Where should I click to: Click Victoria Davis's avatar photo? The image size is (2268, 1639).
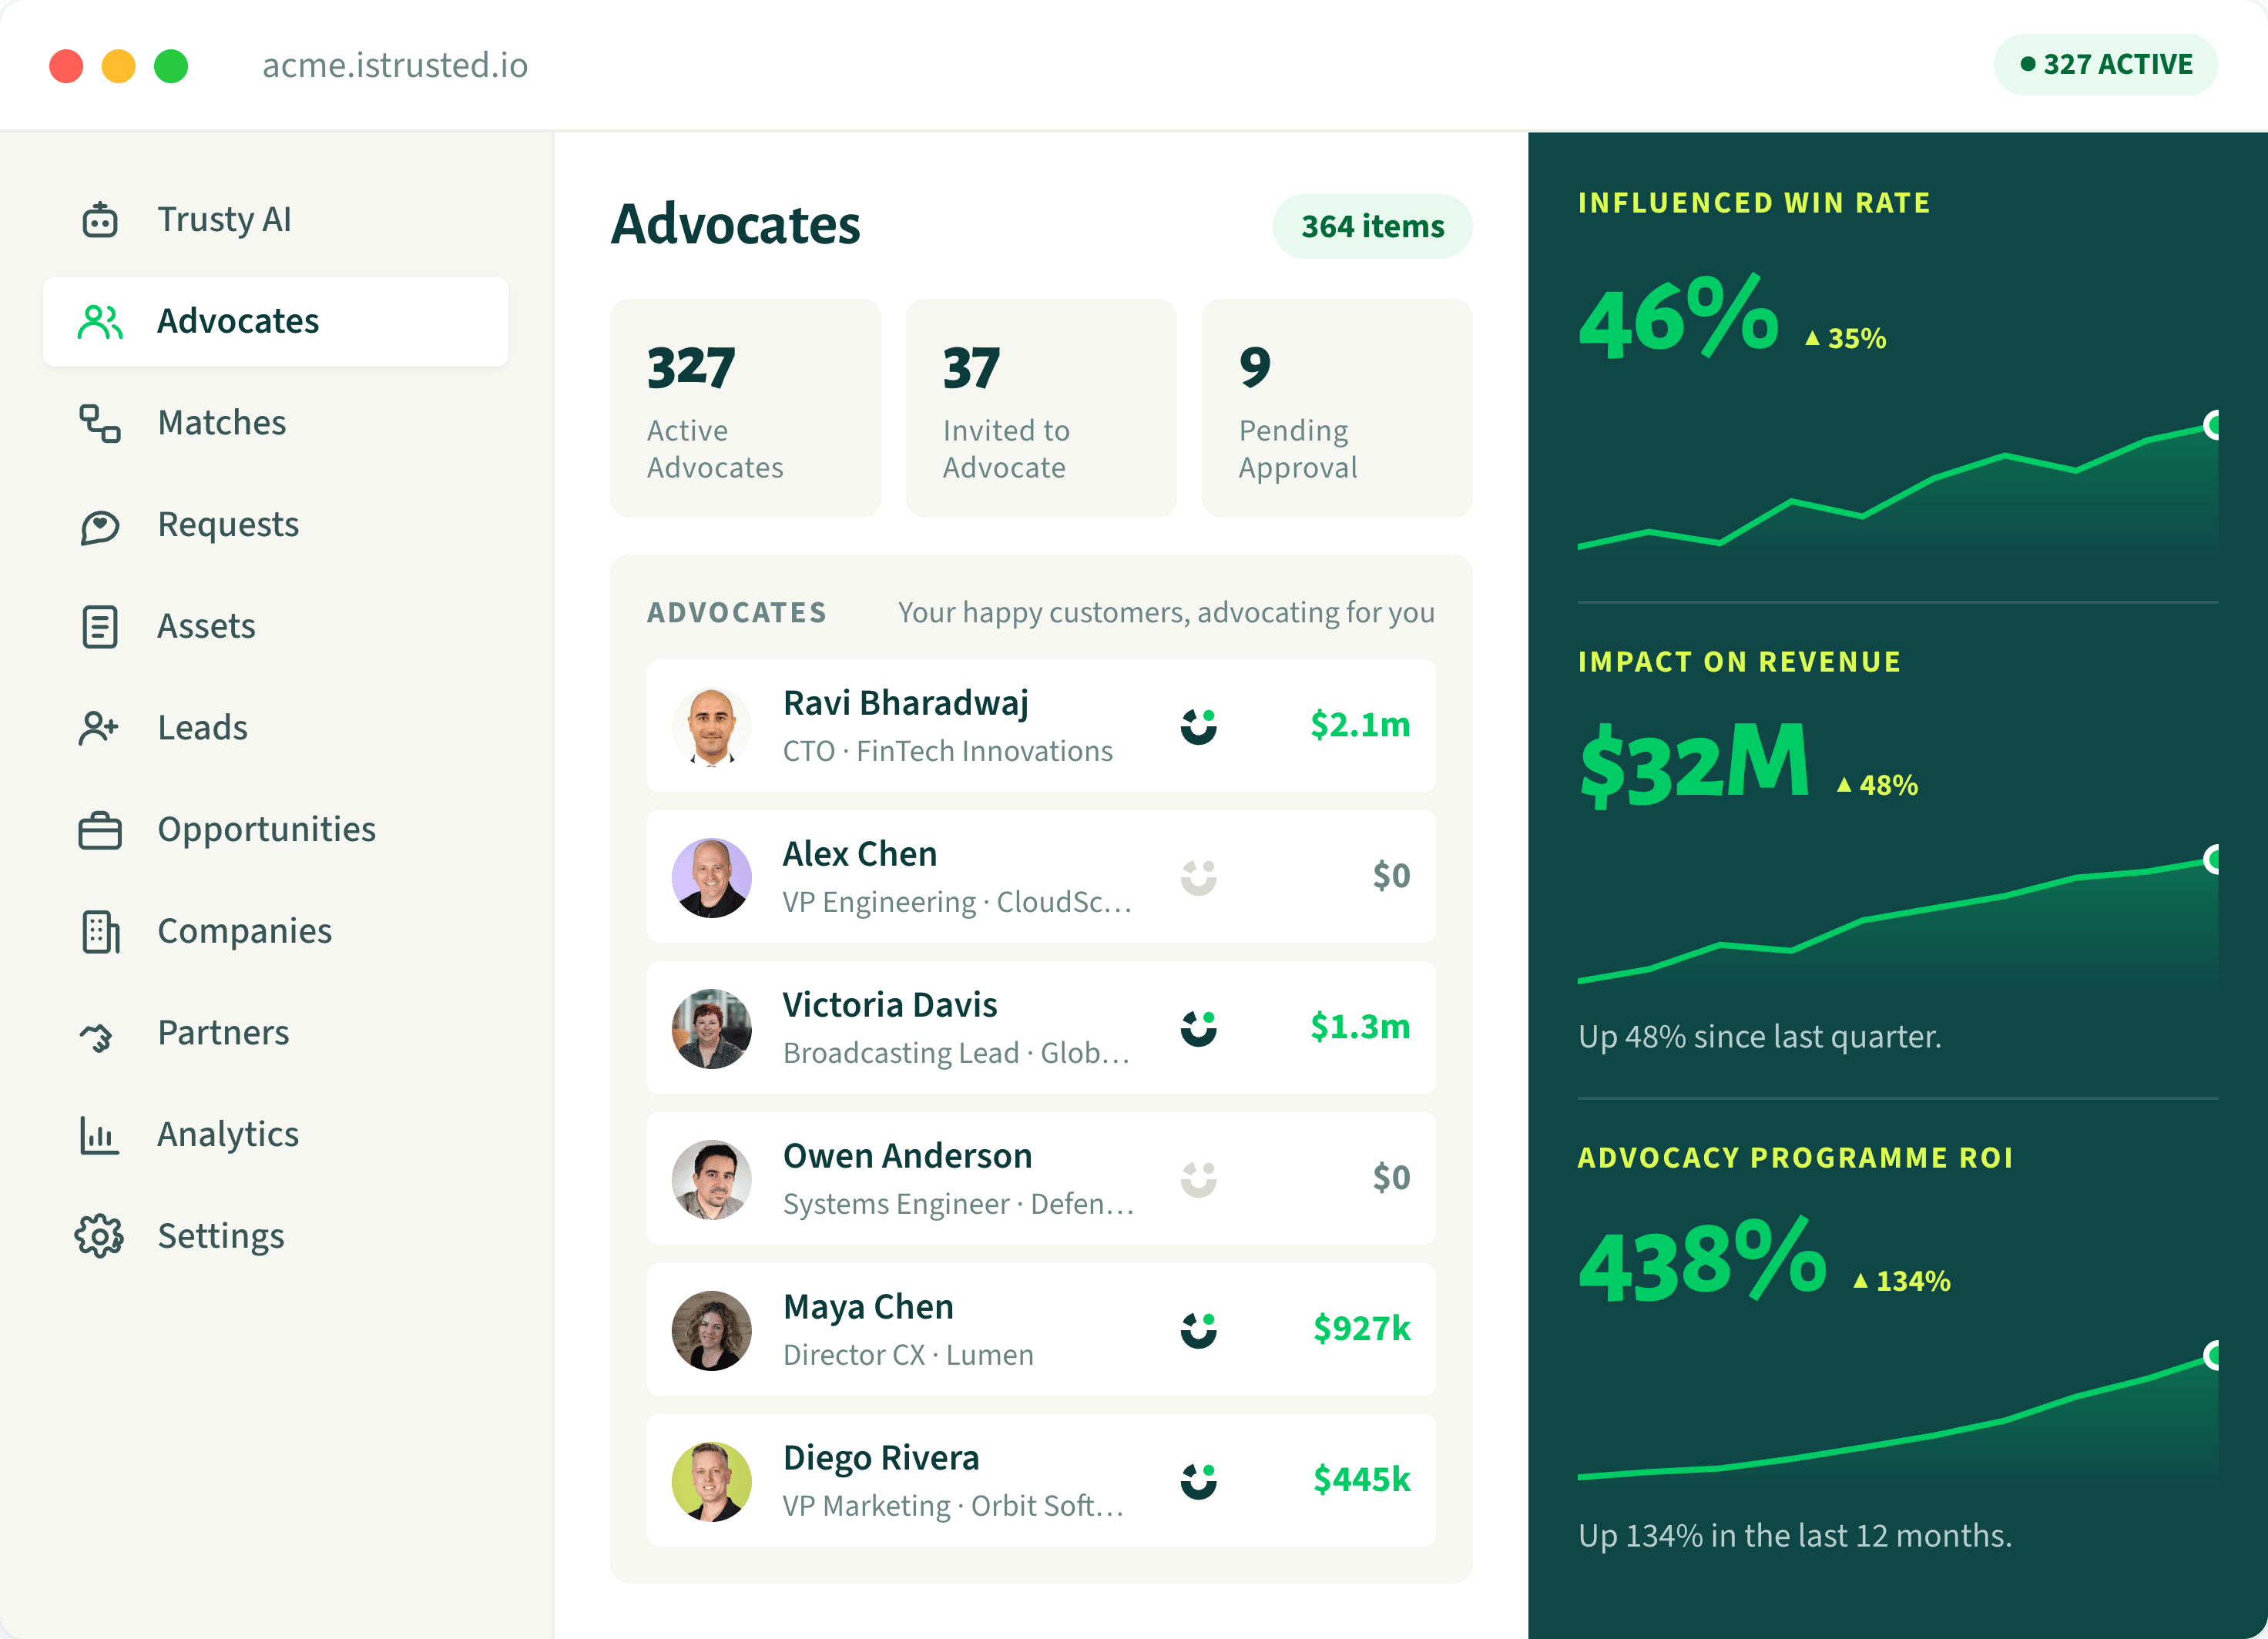pos(712,1029)
